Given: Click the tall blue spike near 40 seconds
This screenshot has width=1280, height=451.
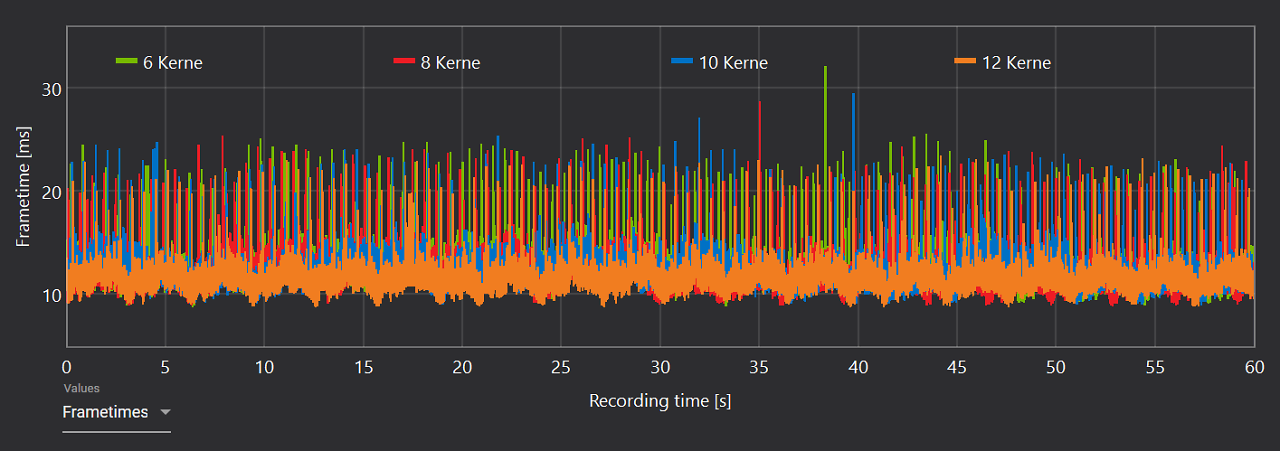Looking at the screenshot, I should click(853, 135).
